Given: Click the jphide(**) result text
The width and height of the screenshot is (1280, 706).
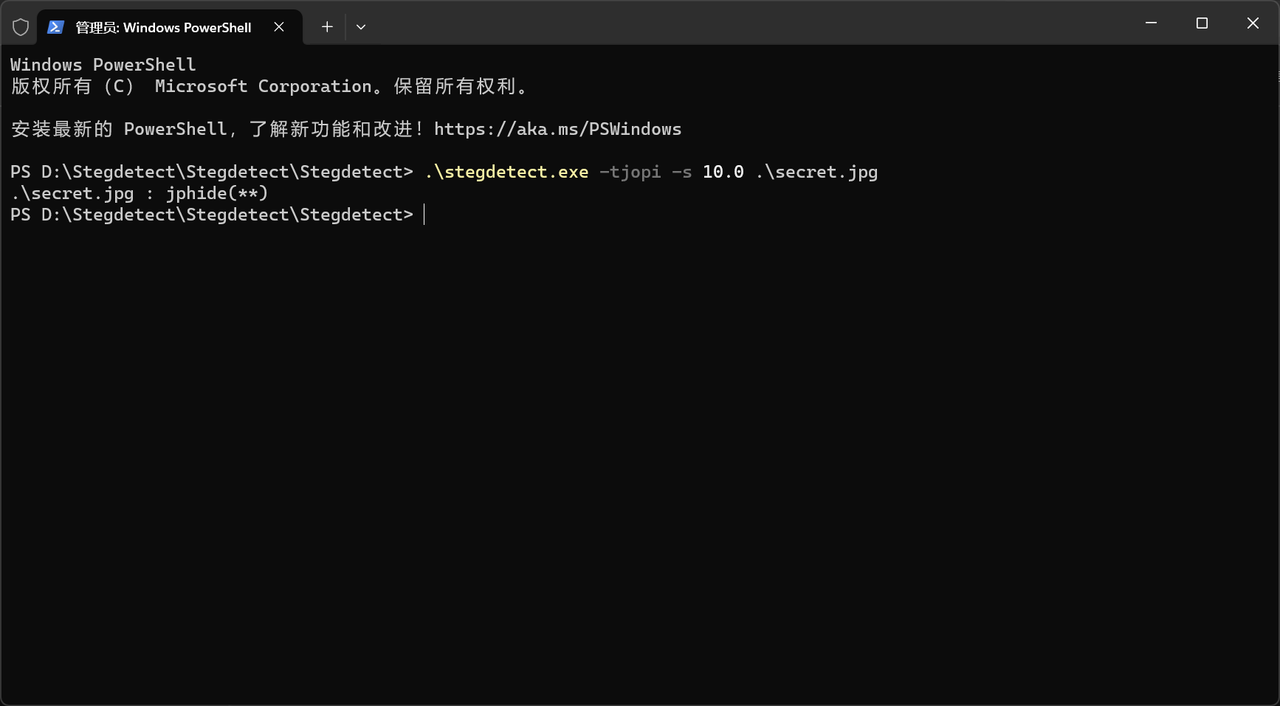Looking at the screenshot, I should pos(217,193).
